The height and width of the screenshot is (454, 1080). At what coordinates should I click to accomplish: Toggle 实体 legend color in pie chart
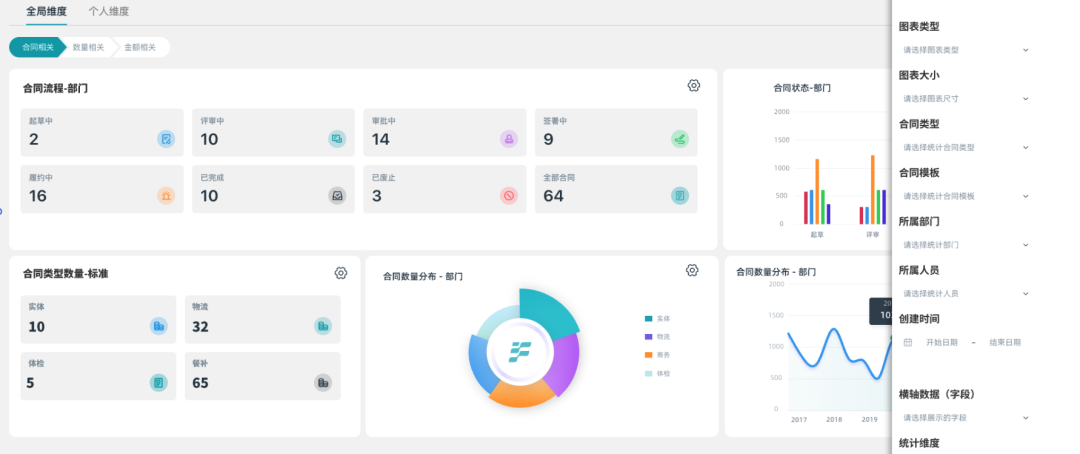pos(648,318)
